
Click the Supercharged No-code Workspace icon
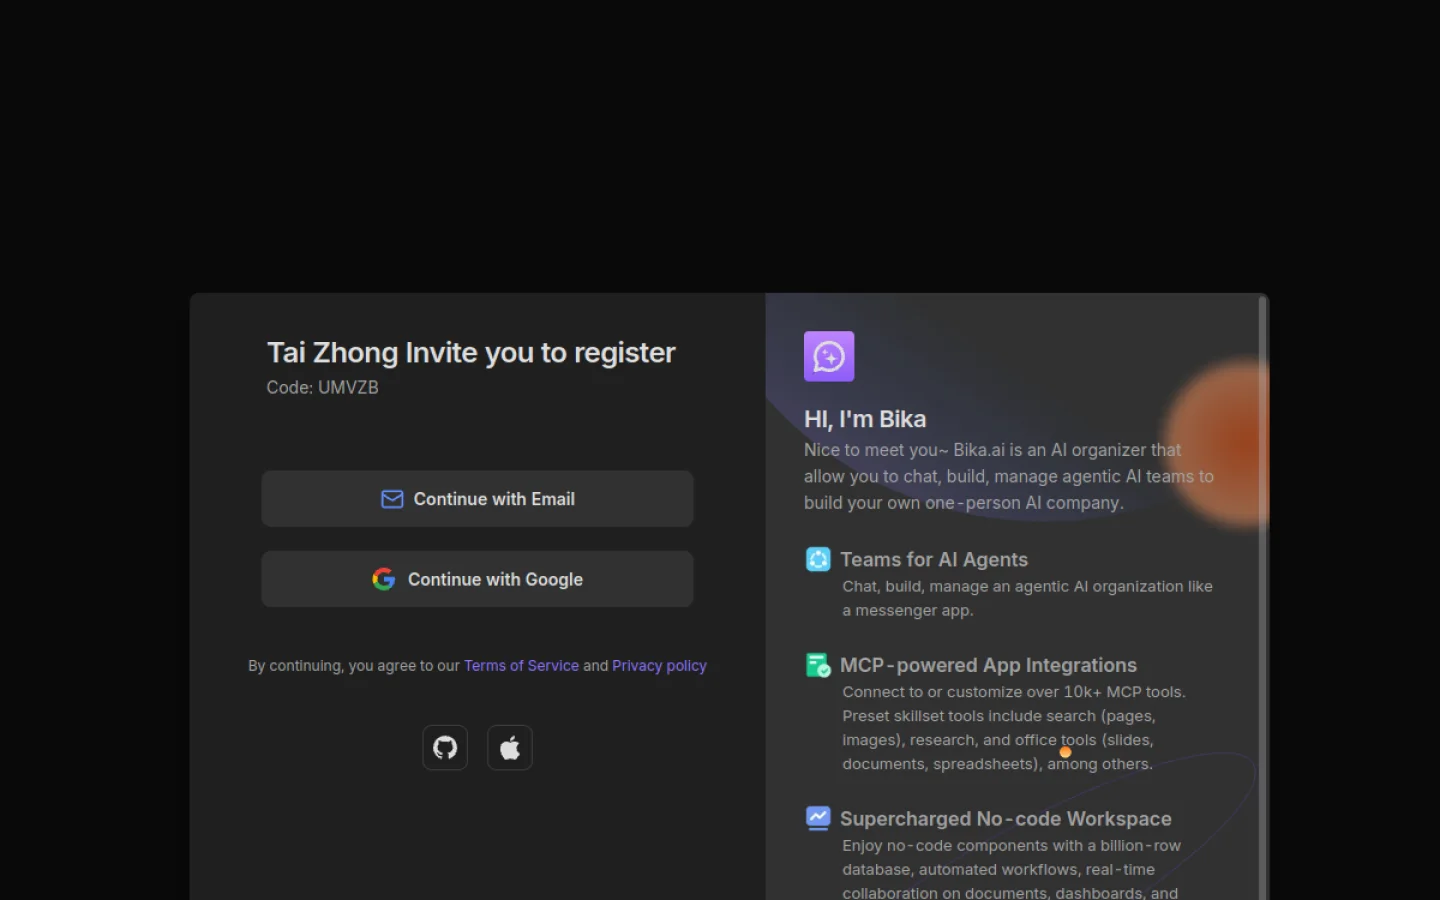(818, 818)
